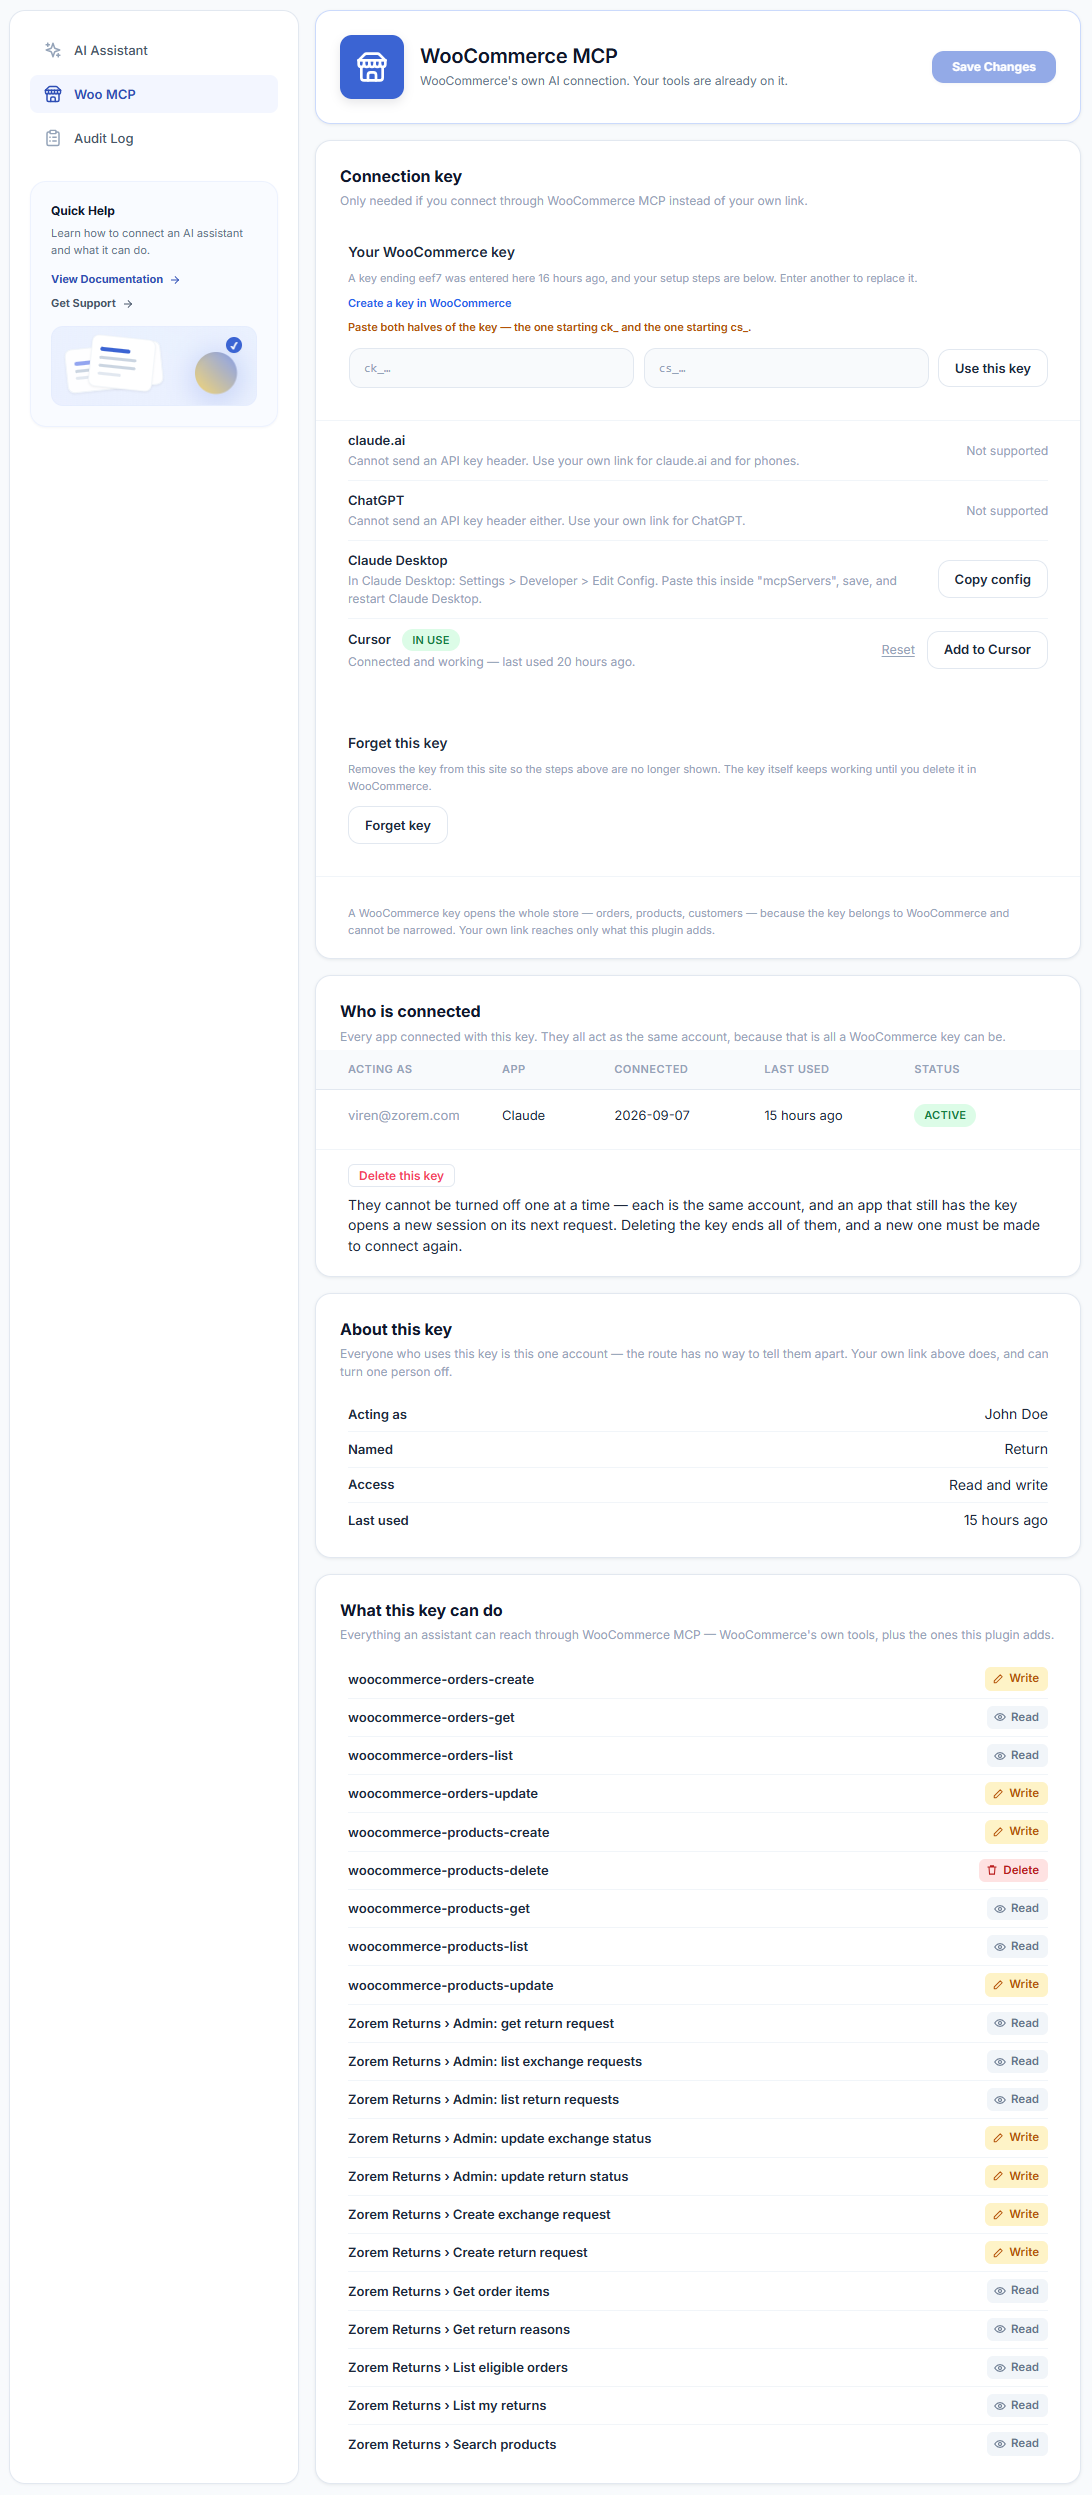
Task: Click the trash Delete badge for products-delete
Action: [1013, 1870]
